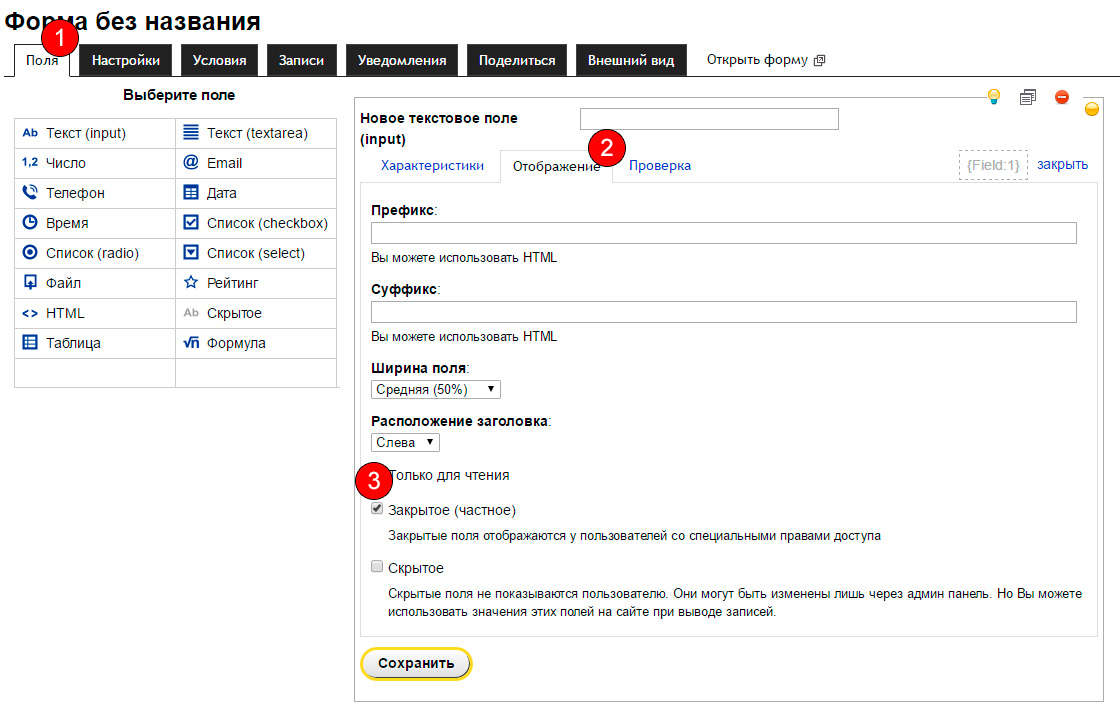Choose the Формула field type
This screenshot has width=1120, height=718.
tap(235, 343)
